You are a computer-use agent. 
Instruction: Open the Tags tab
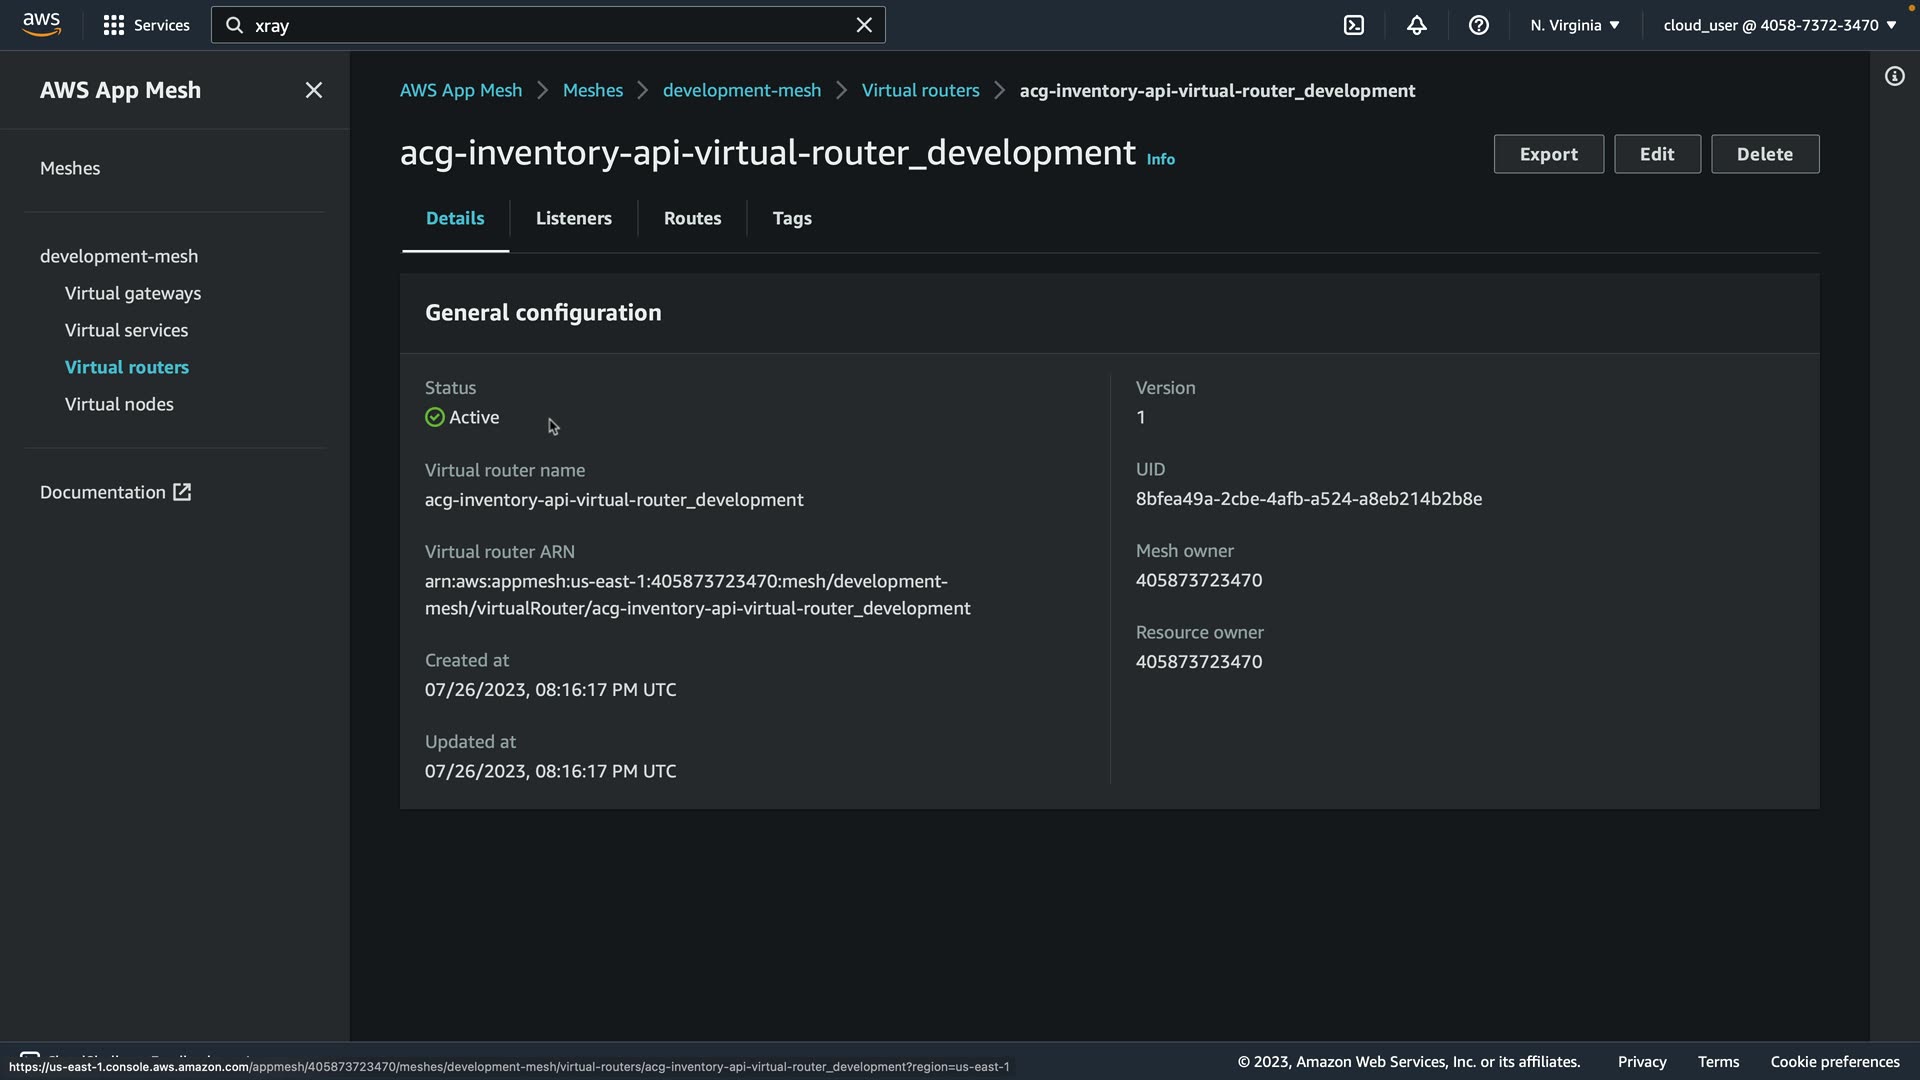[791, 218]
